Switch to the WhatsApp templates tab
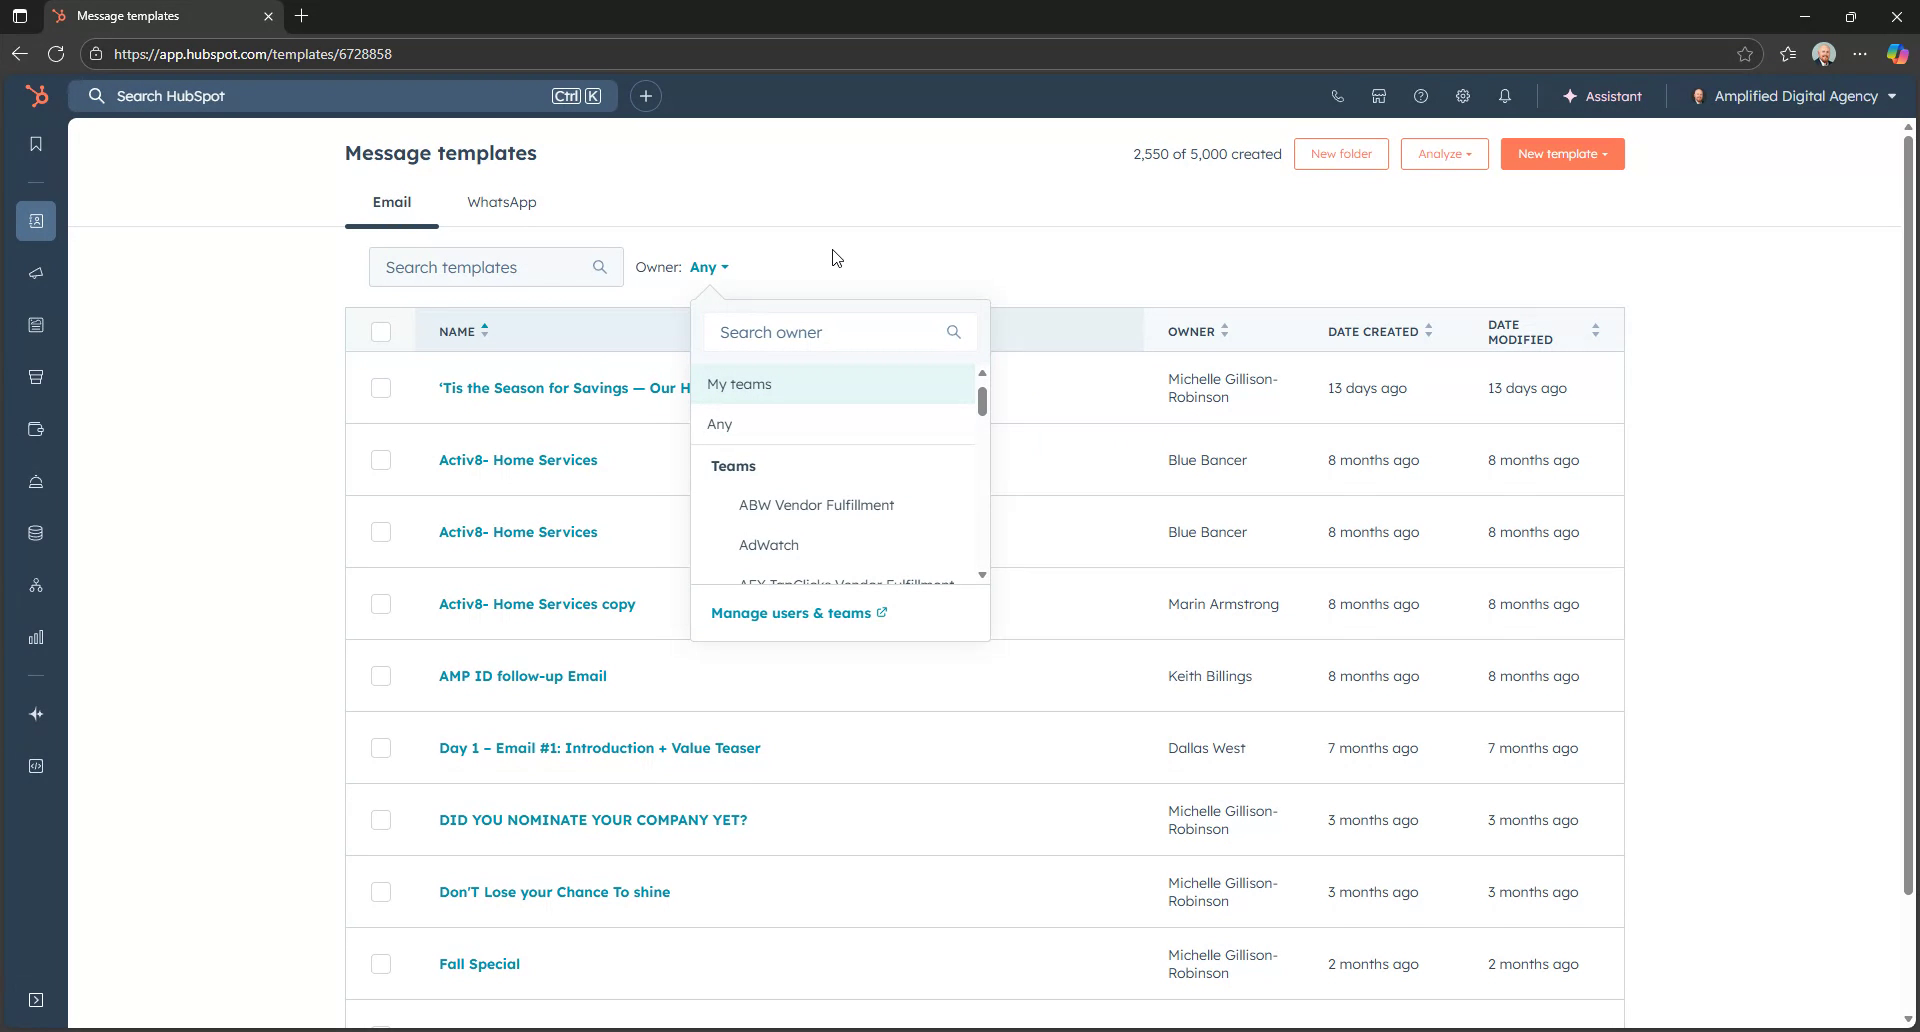Screen dimensions: 1920x1032 coord(501,202)
